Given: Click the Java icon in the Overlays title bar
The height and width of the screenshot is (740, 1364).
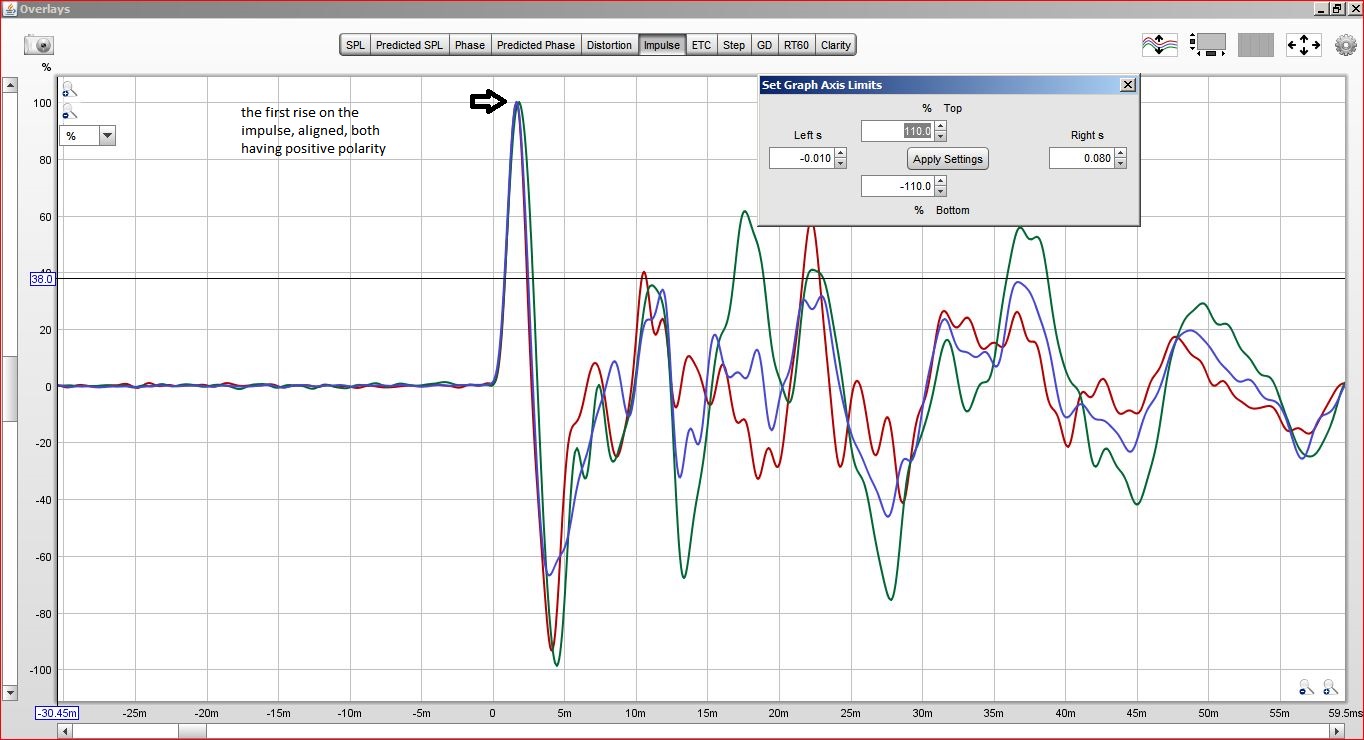Looking at the screenshot, I should 9,8.
